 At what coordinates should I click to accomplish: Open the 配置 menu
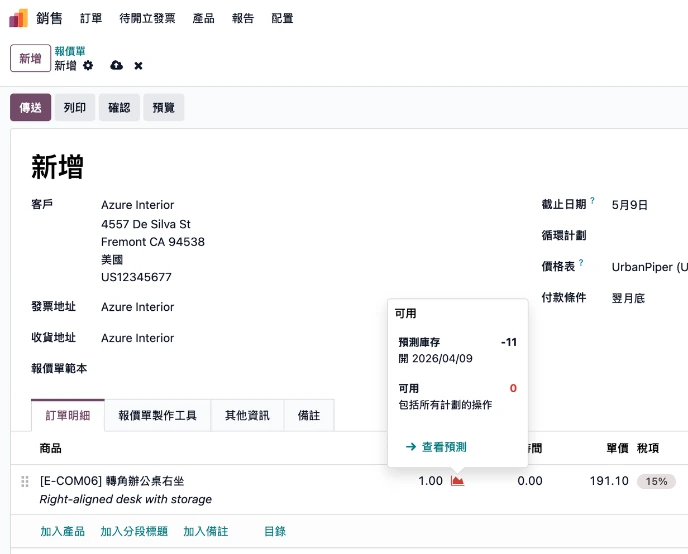(282, 18)
